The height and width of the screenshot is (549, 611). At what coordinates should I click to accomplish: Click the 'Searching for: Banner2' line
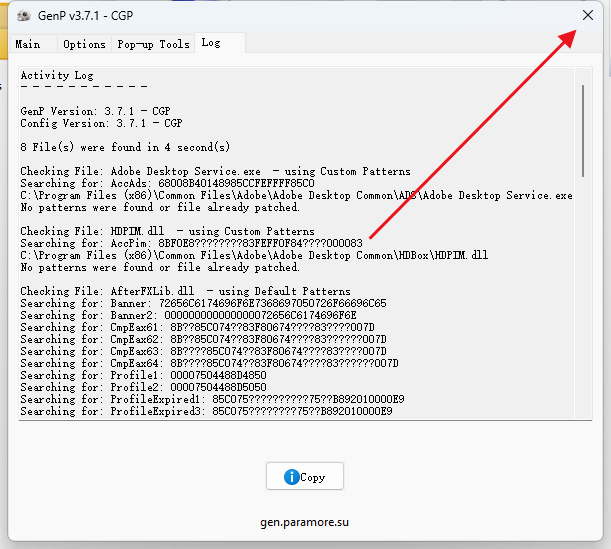pyautogui.click(x=189, y=315)
